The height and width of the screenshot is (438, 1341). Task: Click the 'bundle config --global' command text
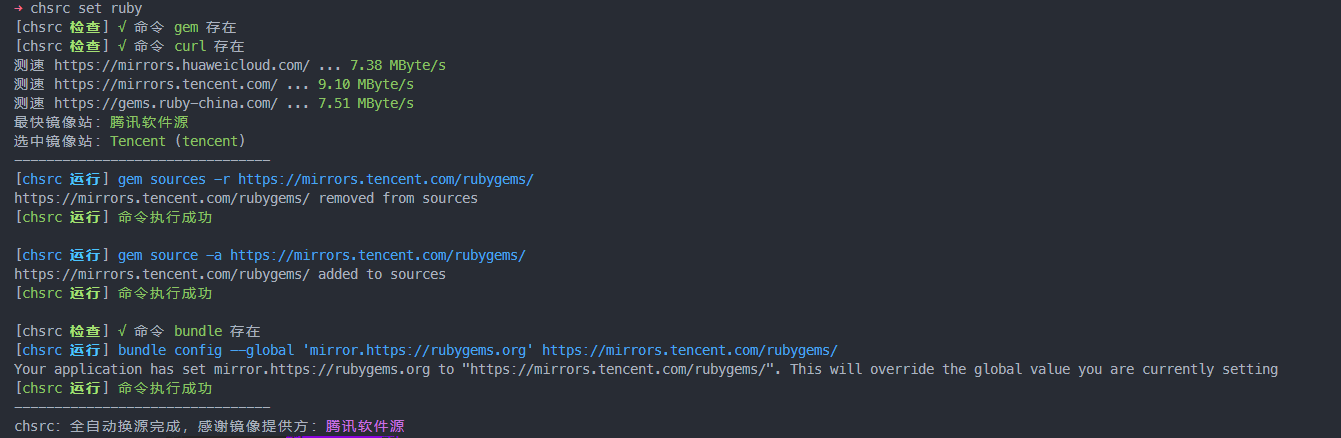[x=210, y=350]
